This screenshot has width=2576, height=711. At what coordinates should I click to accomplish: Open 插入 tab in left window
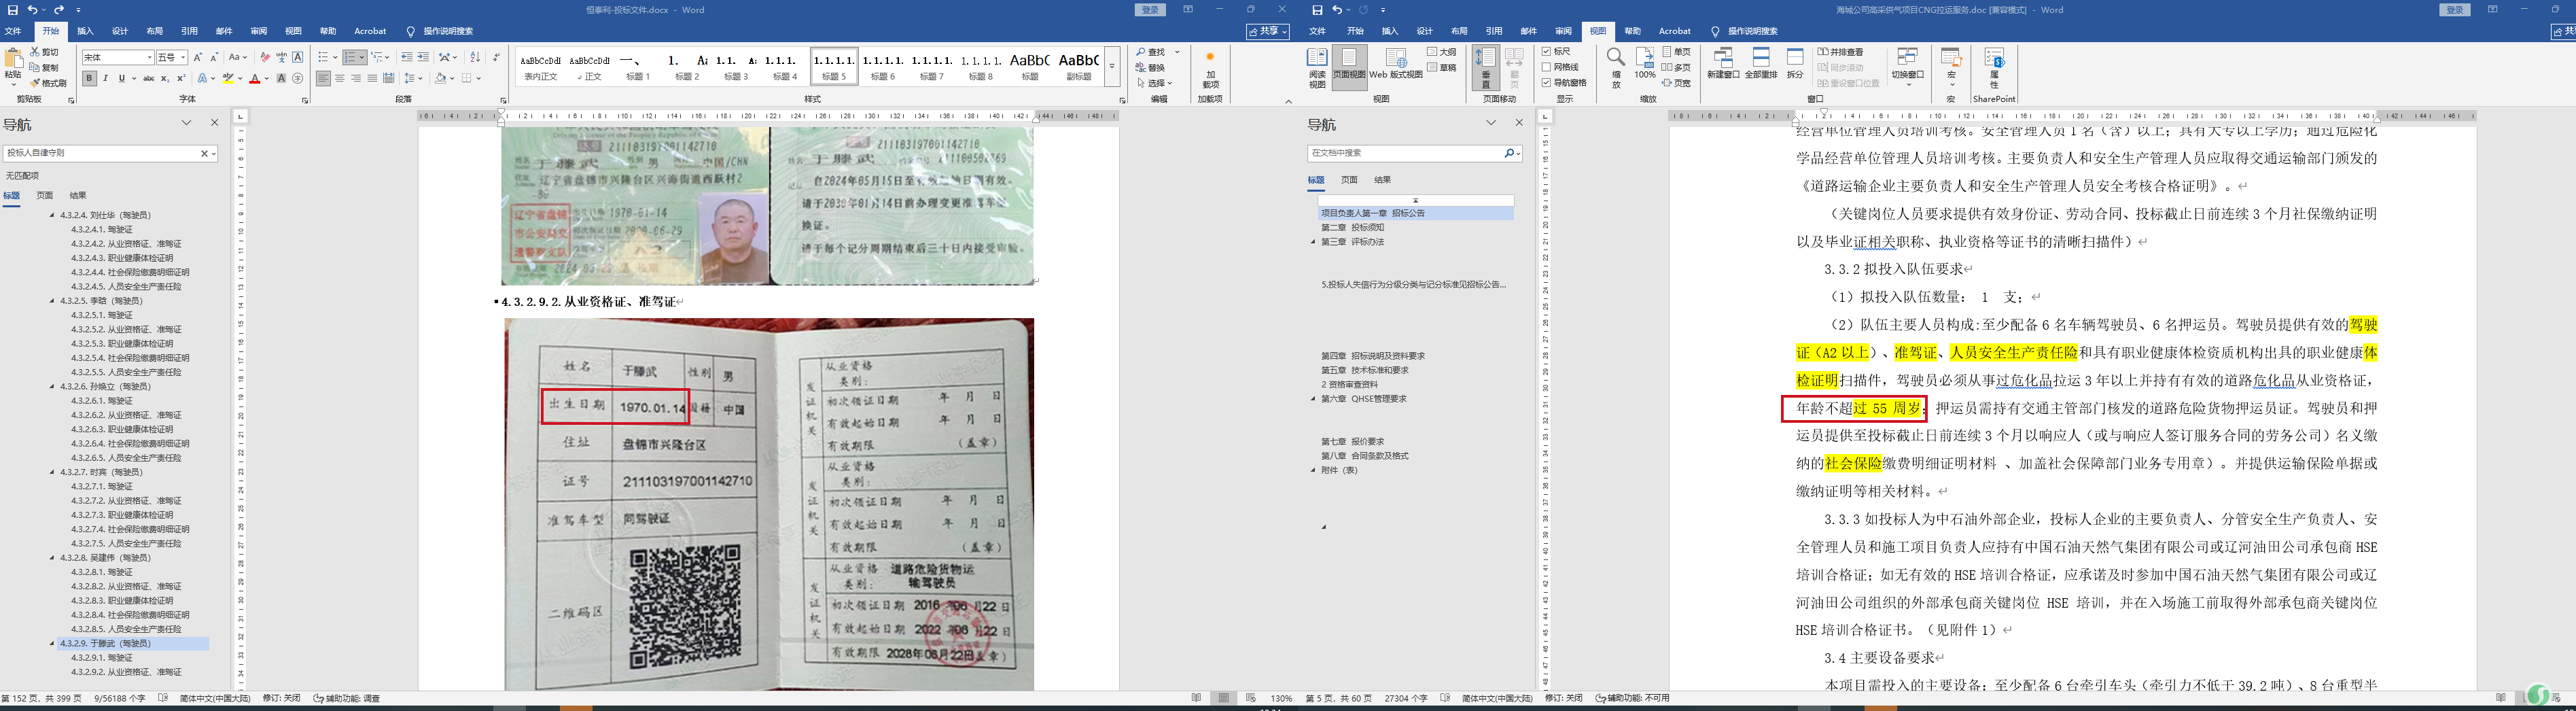(x=85, y=31)
